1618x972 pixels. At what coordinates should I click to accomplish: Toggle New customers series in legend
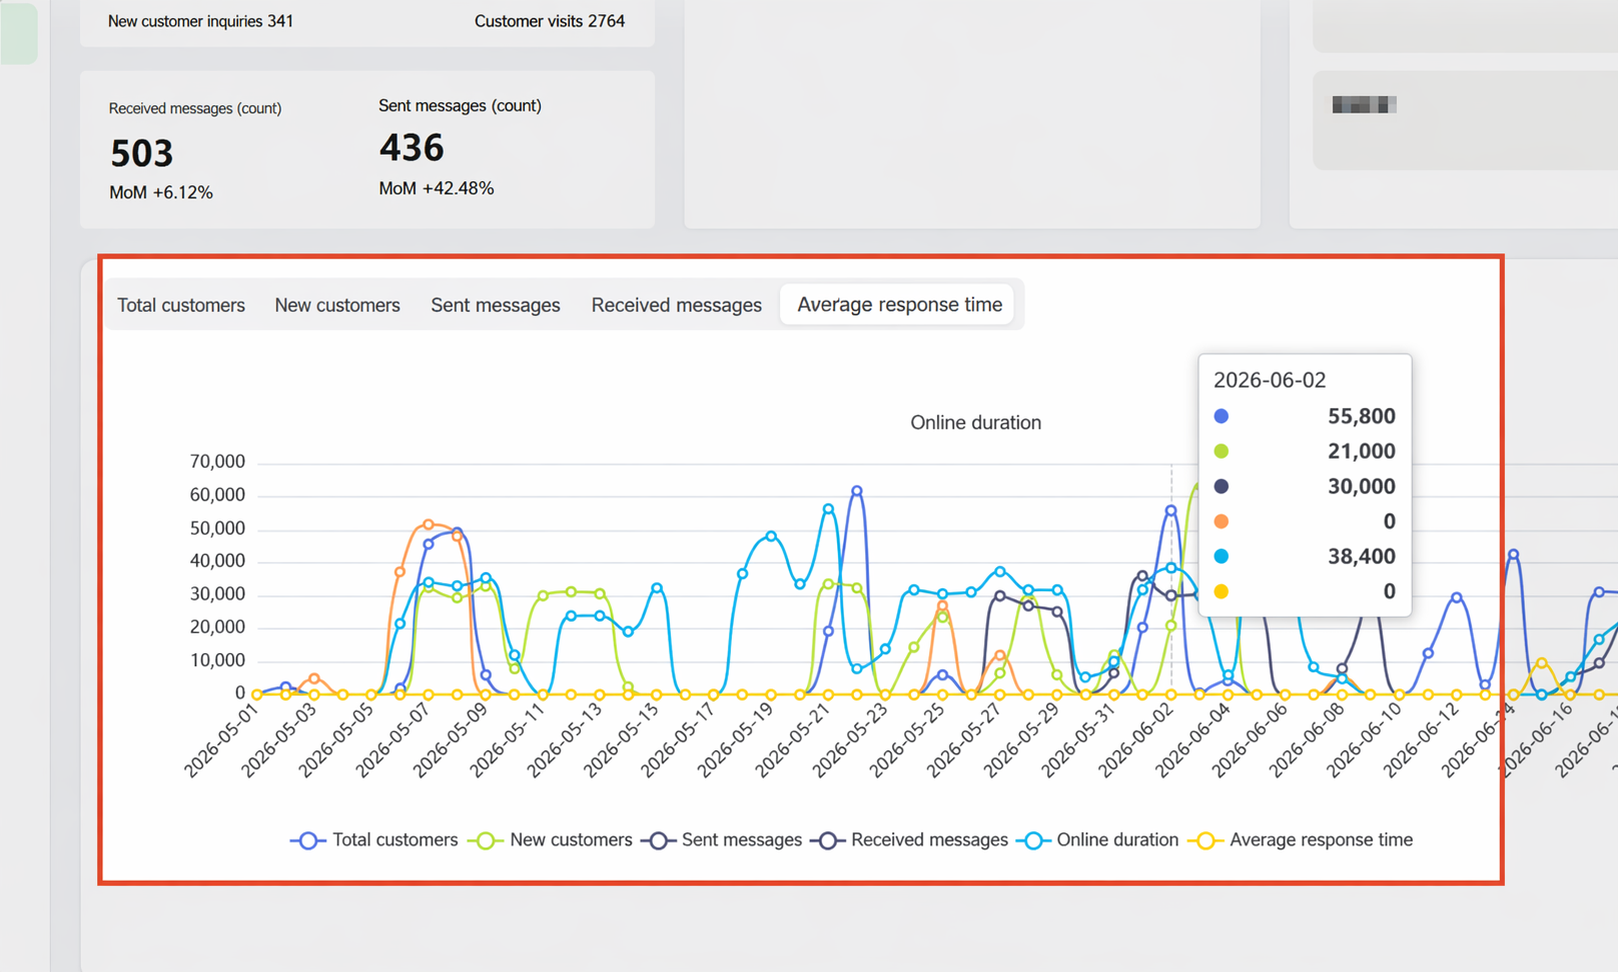550,840
